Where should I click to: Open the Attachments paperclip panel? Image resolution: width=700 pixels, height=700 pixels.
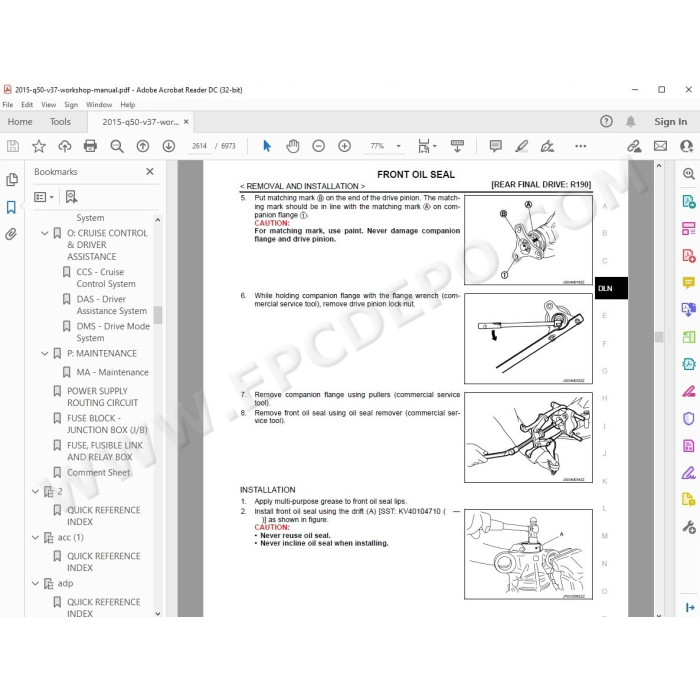coord(11,234)
